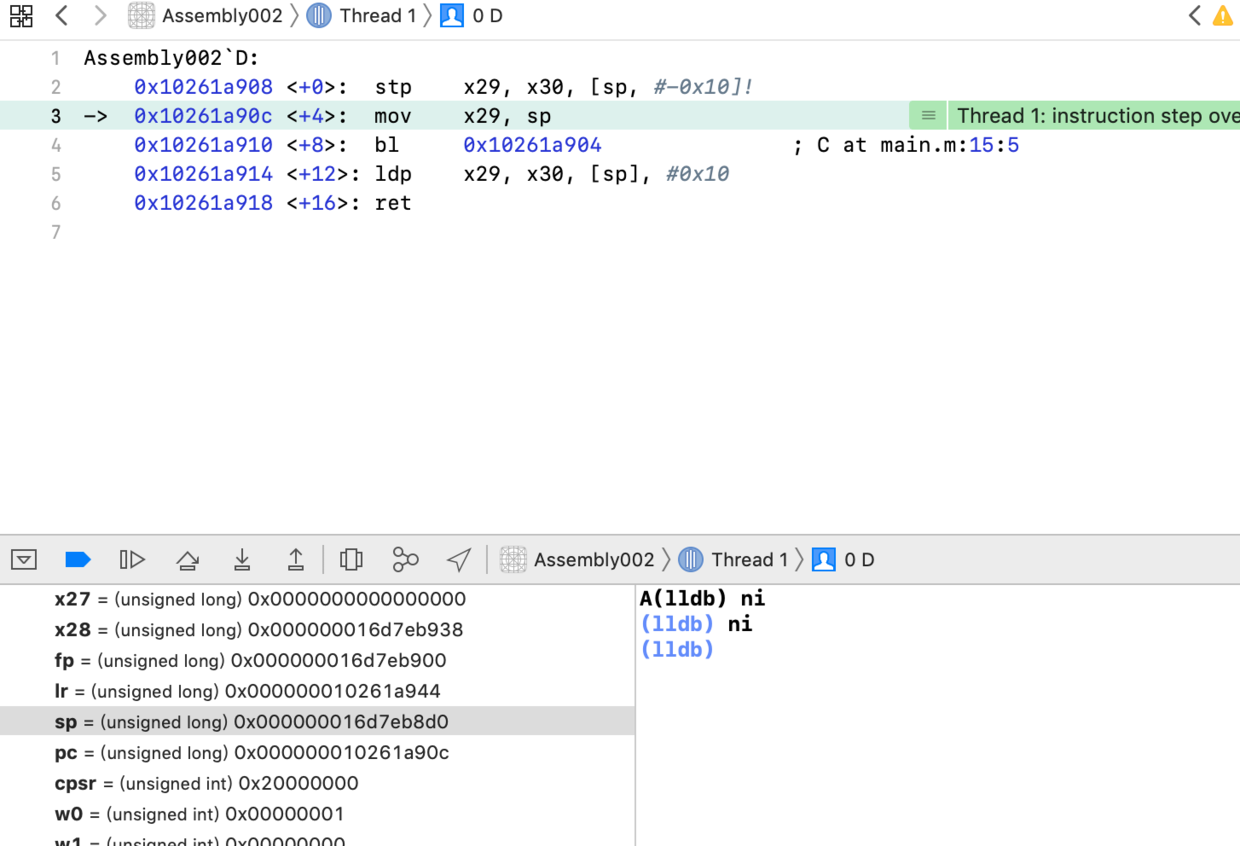
Task: Click the debug bar frame person icon
Action: pyautogui.click(x=824, y=560)
